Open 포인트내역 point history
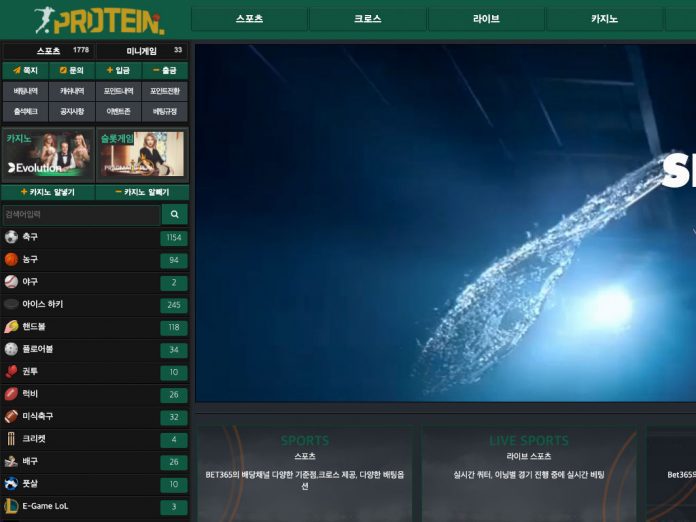The height and width of the screenshot is (522, 696). coord(119,91)
